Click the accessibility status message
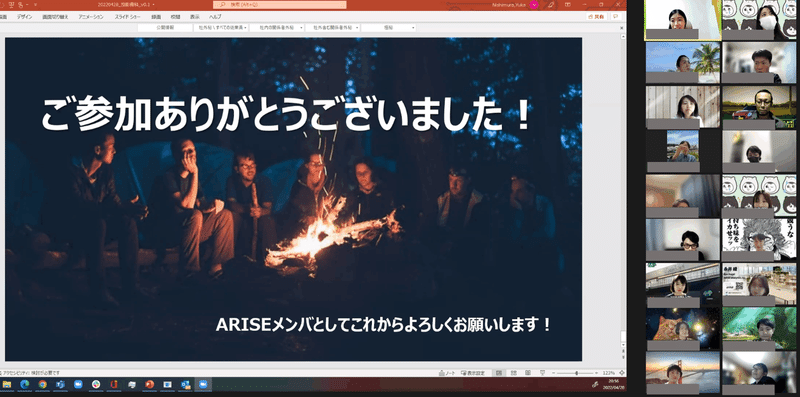This screenshot has height=397, width=800. tap(32, 373)
